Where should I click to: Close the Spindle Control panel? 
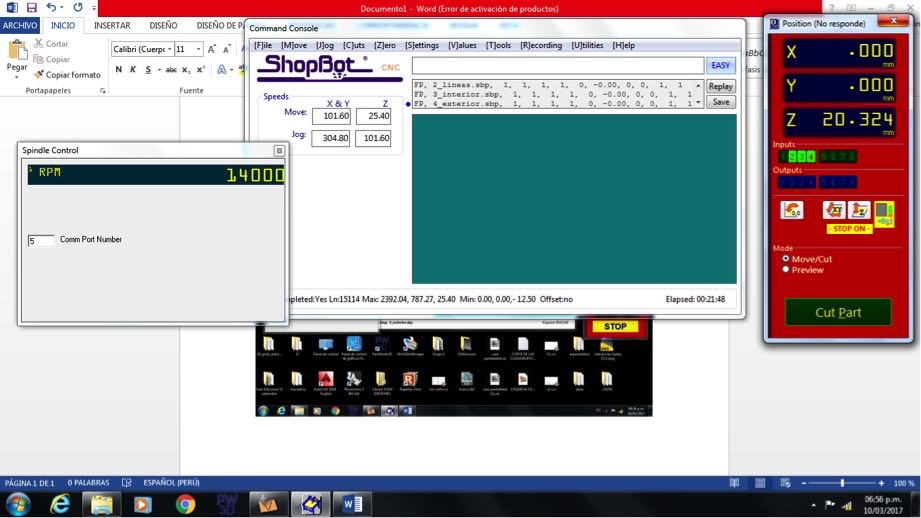point(279,150)
